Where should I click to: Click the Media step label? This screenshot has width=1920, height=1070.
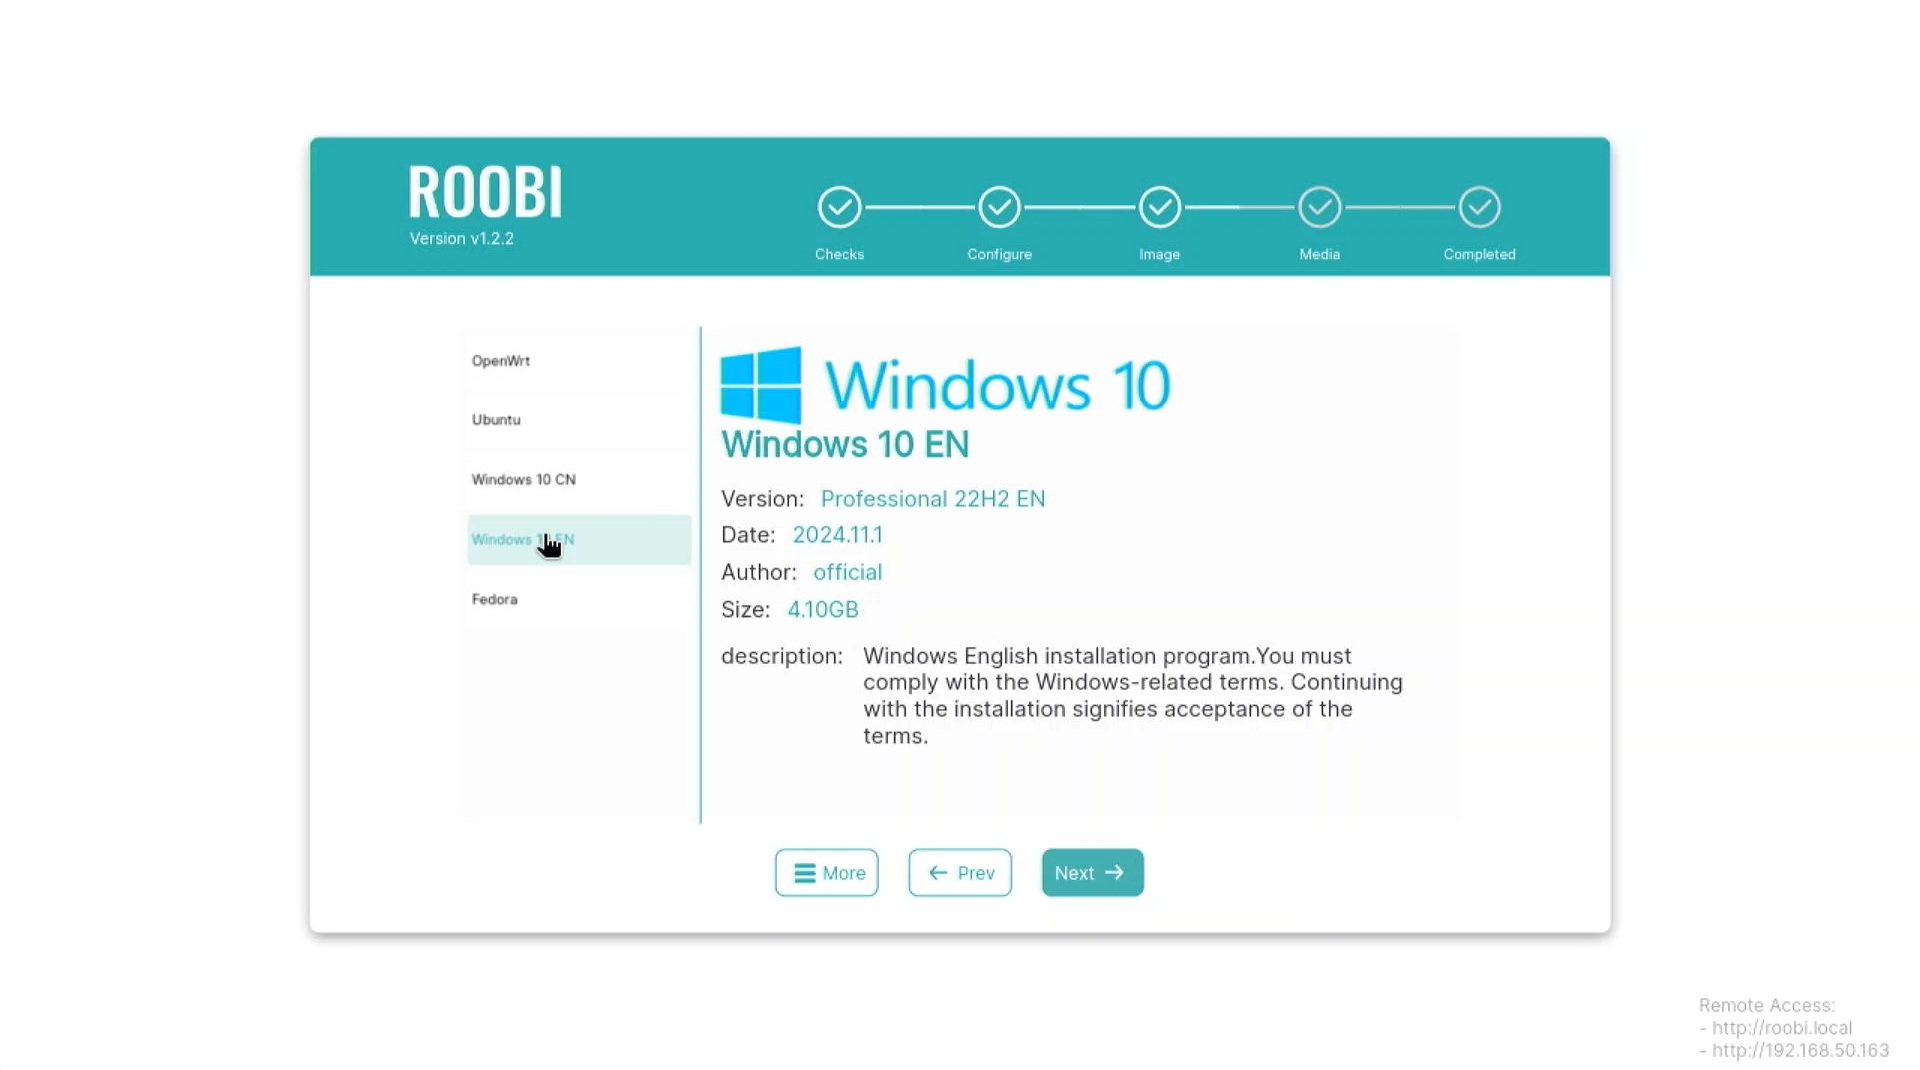tap(1319, 254)
